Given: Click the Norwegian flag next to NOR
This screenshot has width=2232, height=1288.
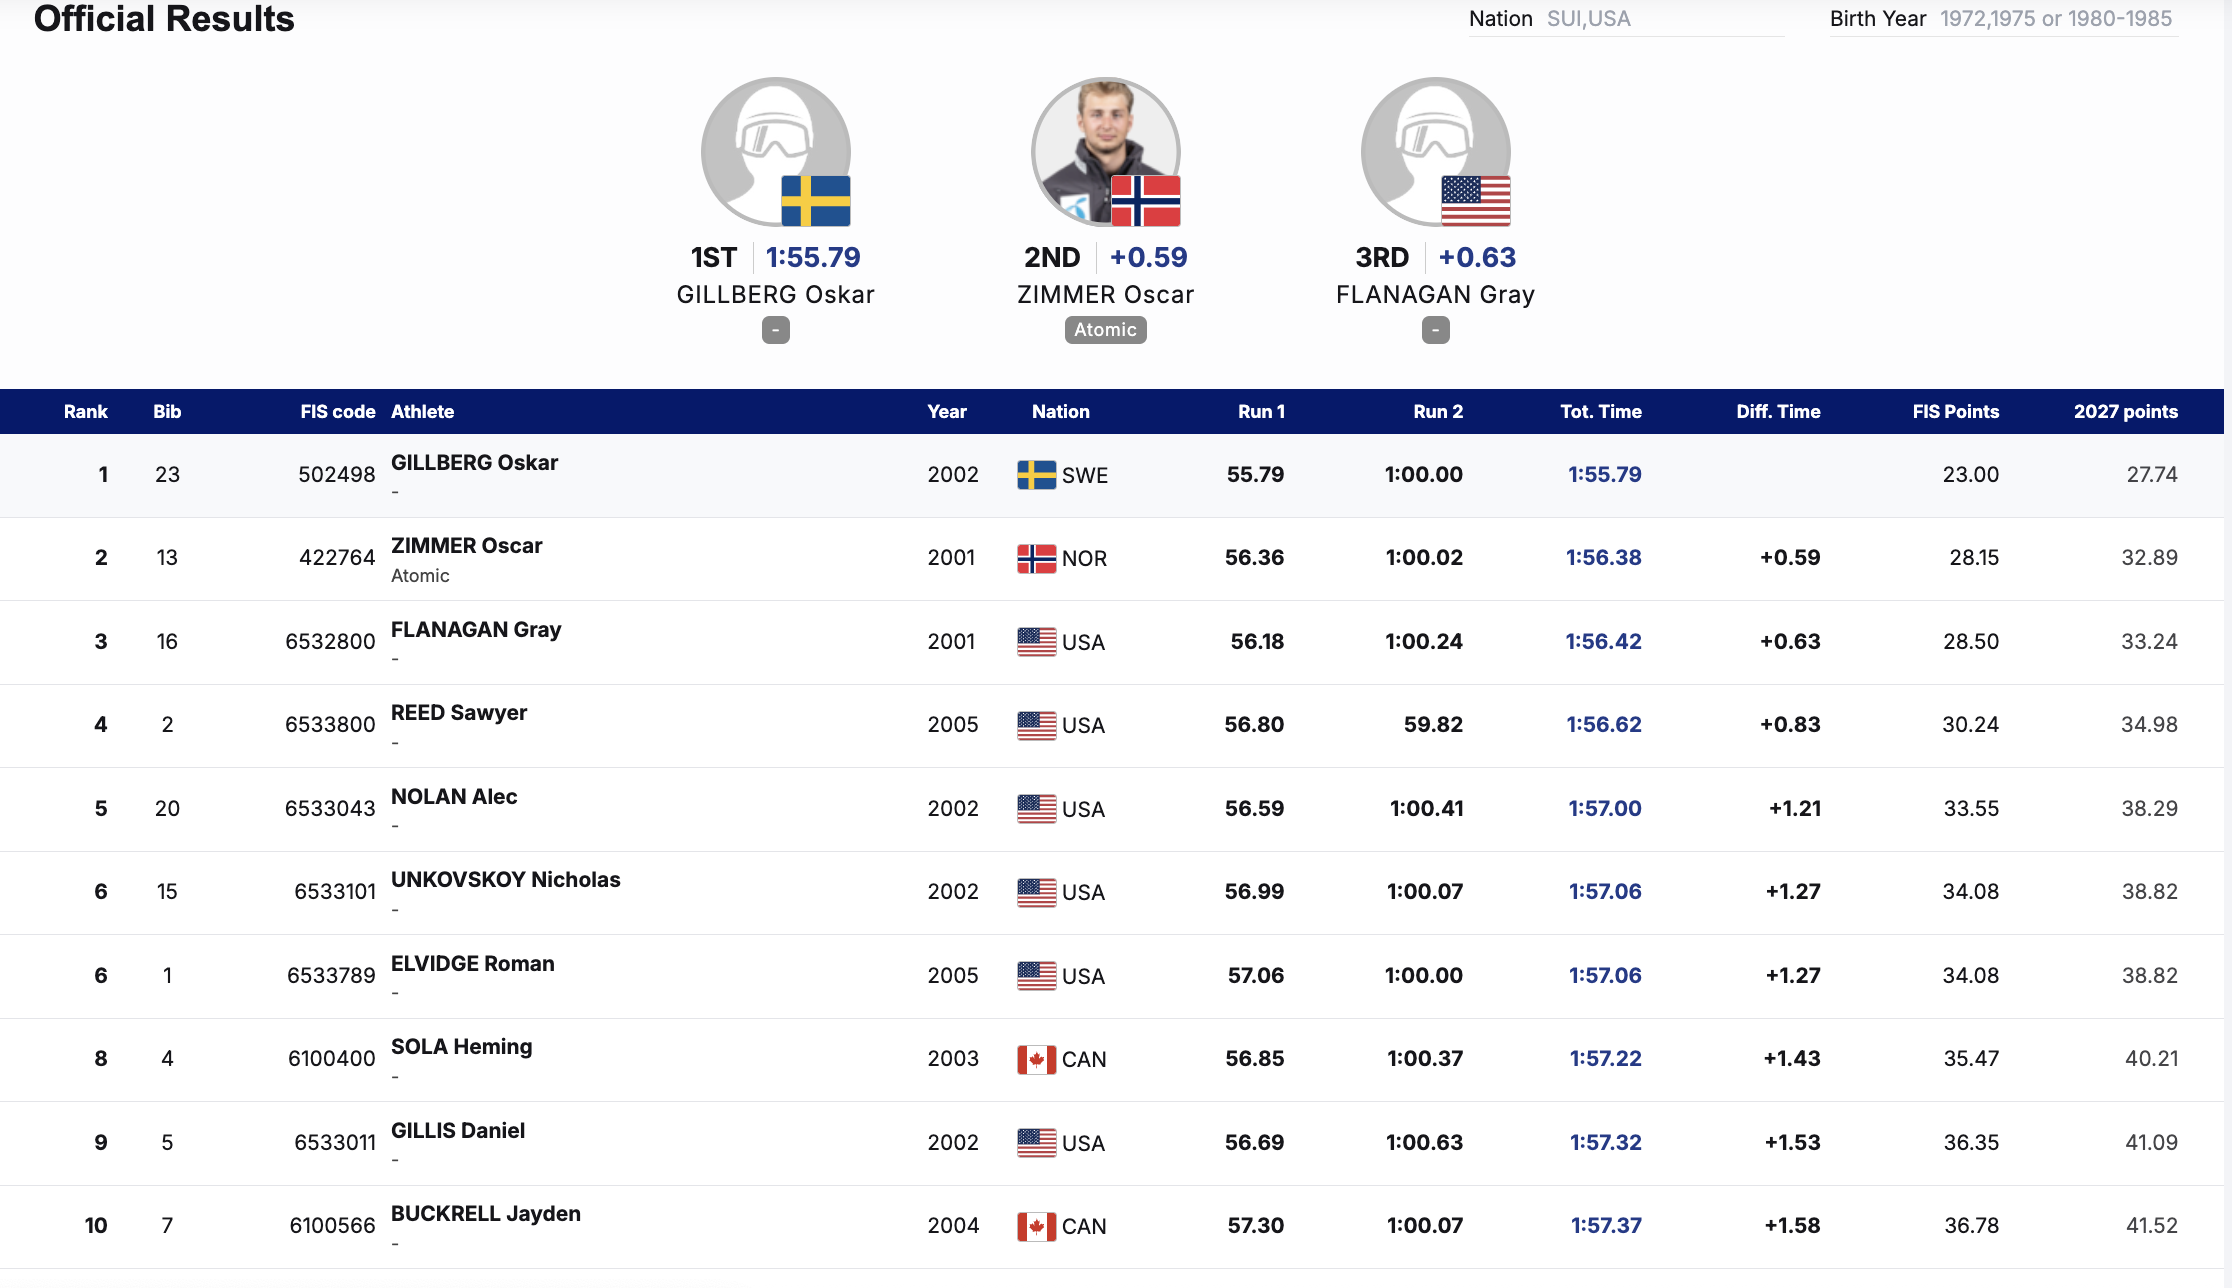Looking at the screenshot, I should click(x=1036, y=558).
